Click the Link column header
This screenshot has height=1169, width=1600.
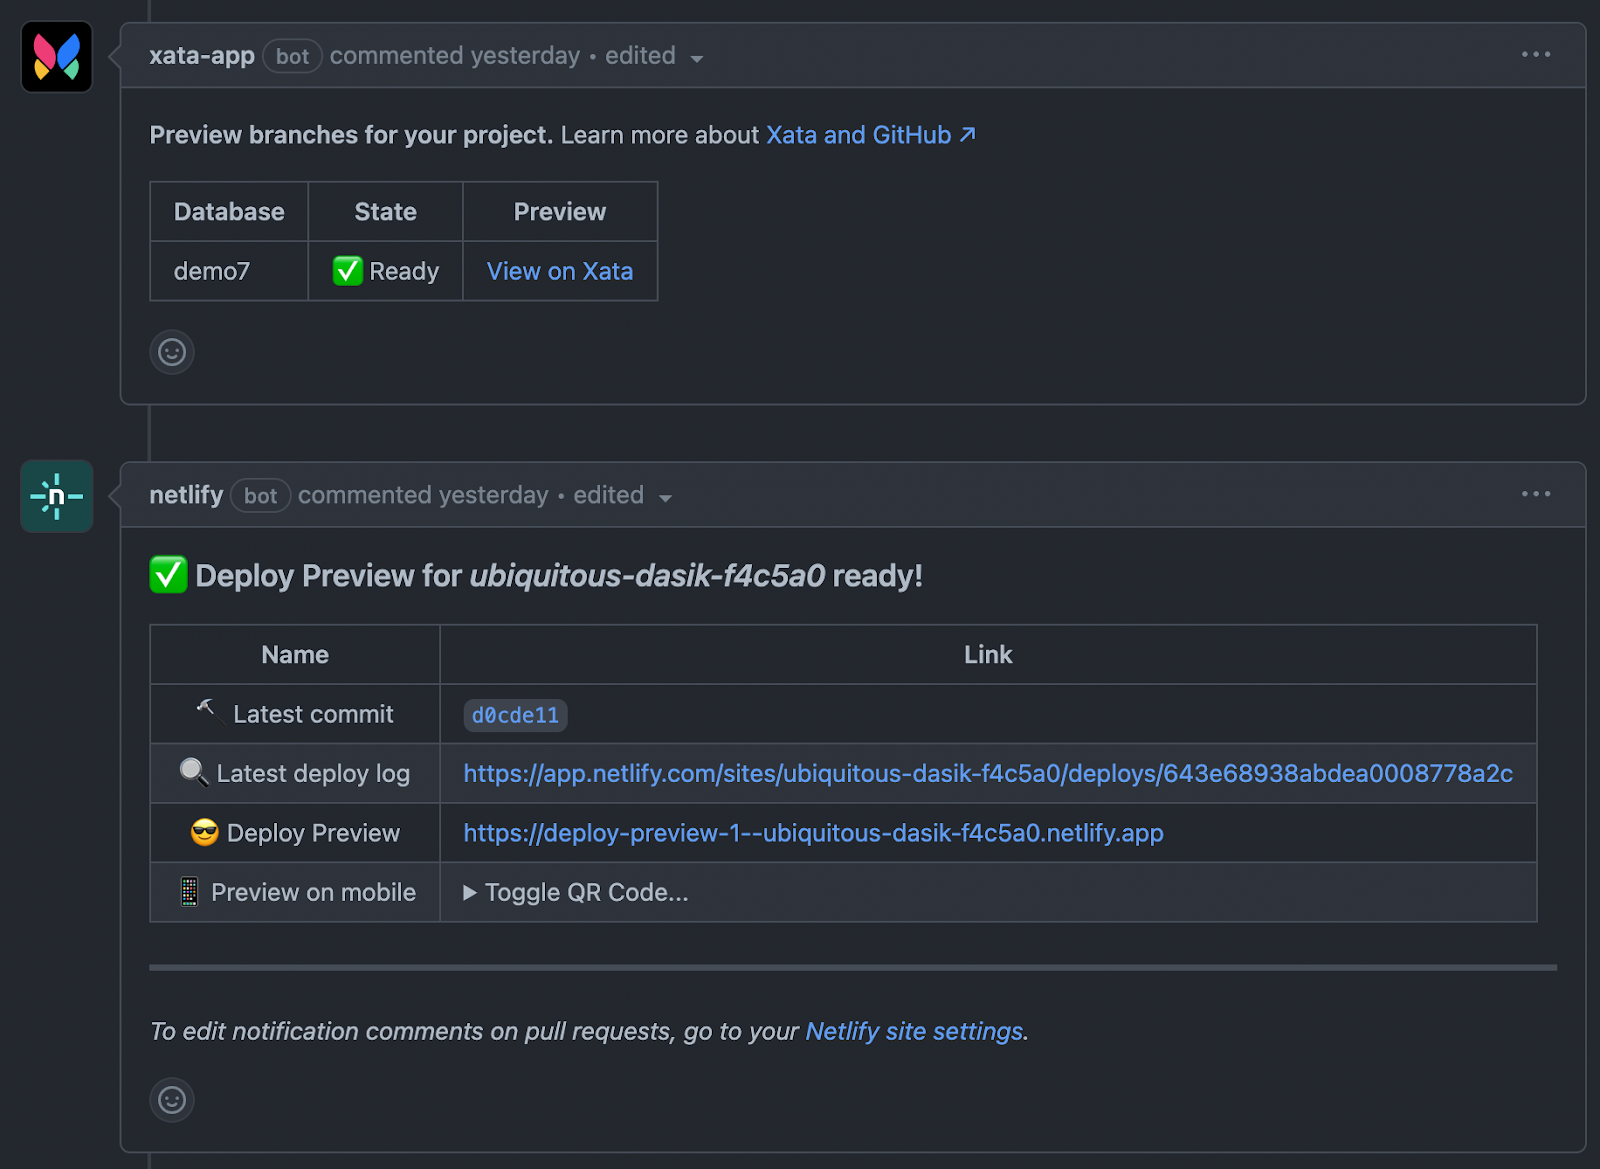pos(988,655)
